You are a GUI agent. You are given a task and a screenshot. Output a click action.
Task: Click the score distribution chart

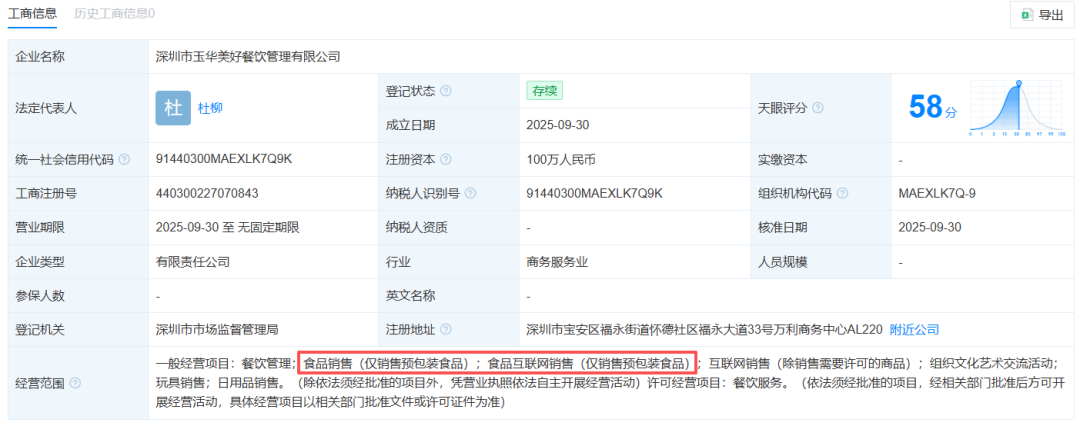point(1017,108)
